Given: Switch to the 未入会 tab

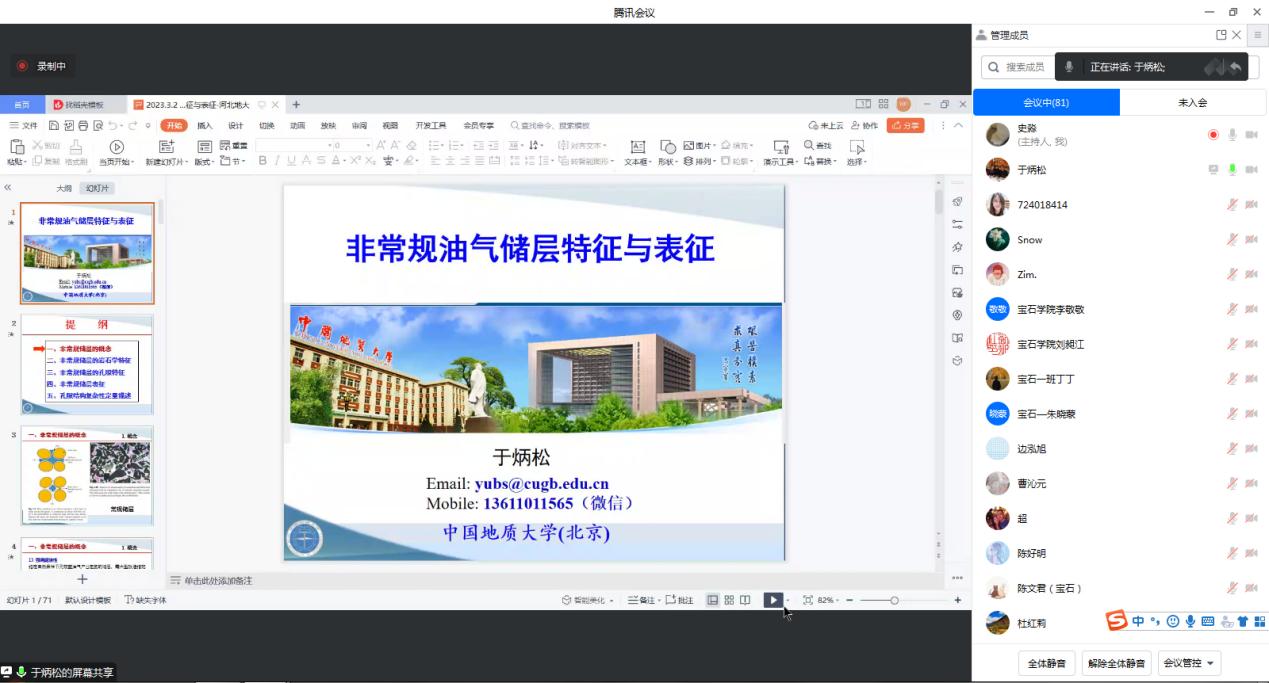Looking at the screenshot, I should [x=1193, y=102].
